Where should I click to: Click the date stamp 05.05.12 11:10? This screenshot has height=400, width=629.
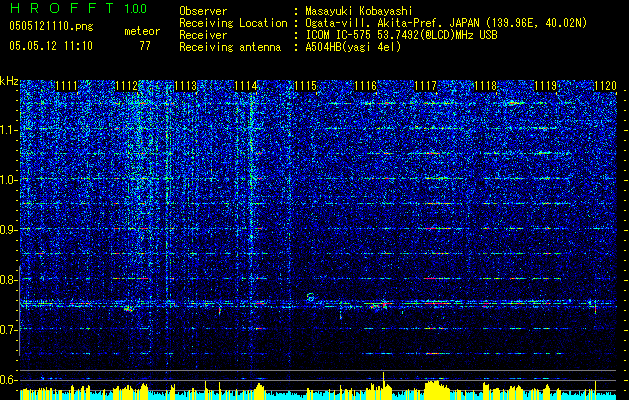click(51, 46)
